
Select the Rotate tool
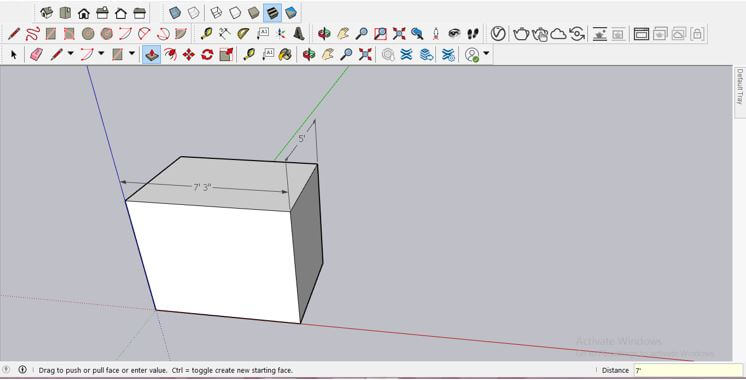coord(207,55)
